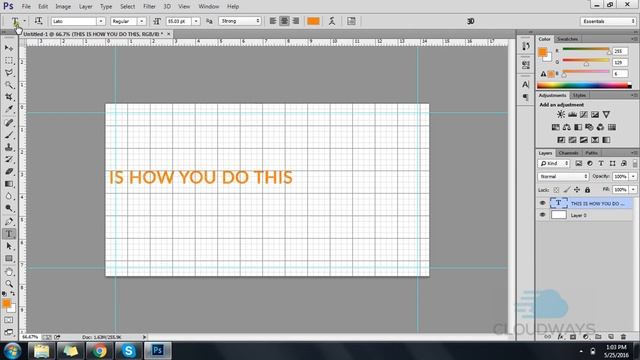This screenshot has height=360, width=640.
Task: Toggle text orientation in options bar
Action: pyautogui.click(x=38, y=21)
